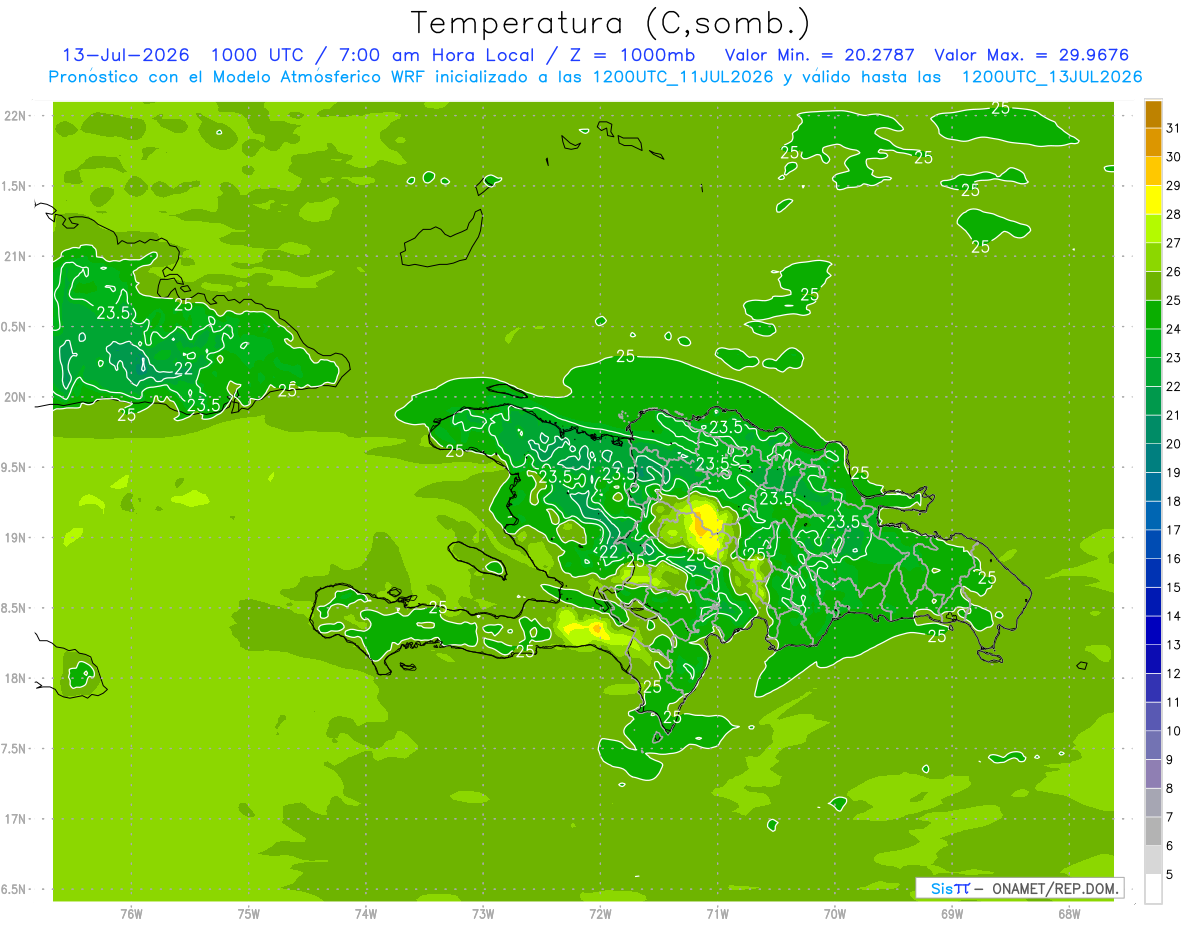
Task: Click legend value '15'
Action: click(1174, 587)
